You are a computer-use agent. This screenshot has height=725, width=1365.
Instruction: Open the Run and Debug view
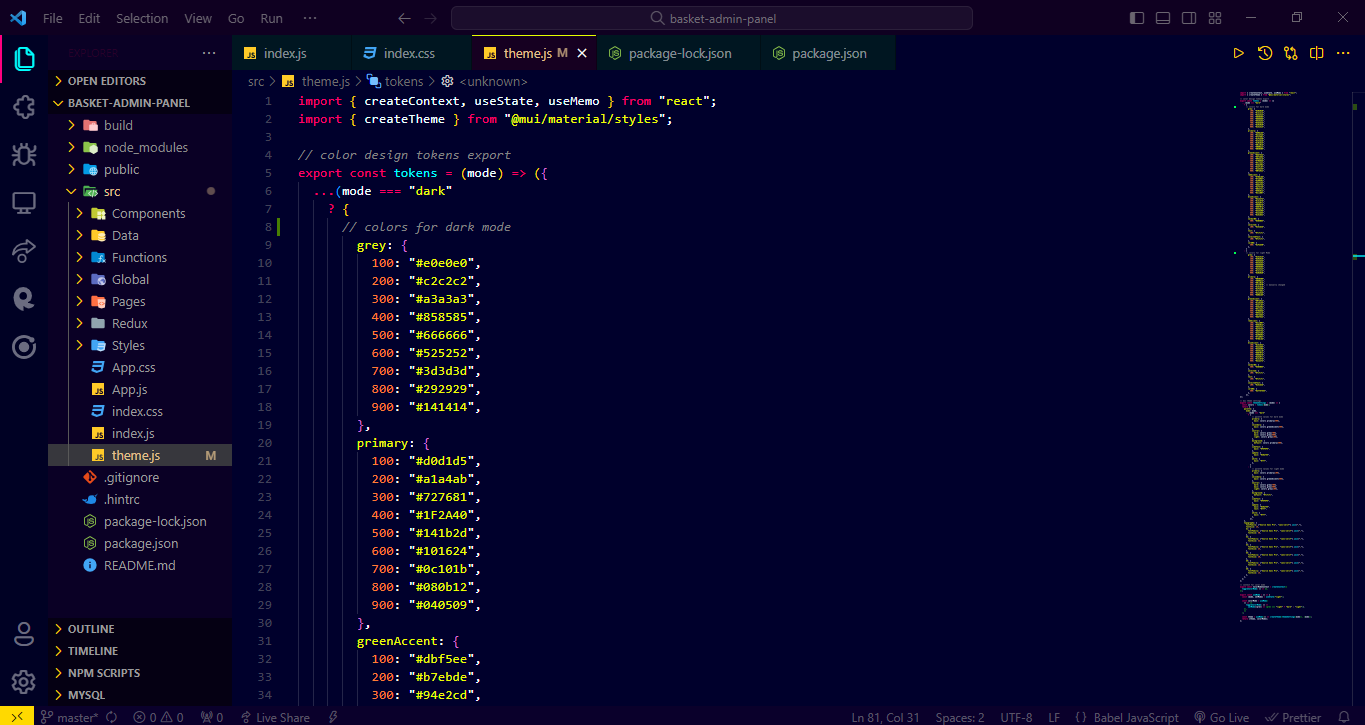coord(24,154)
